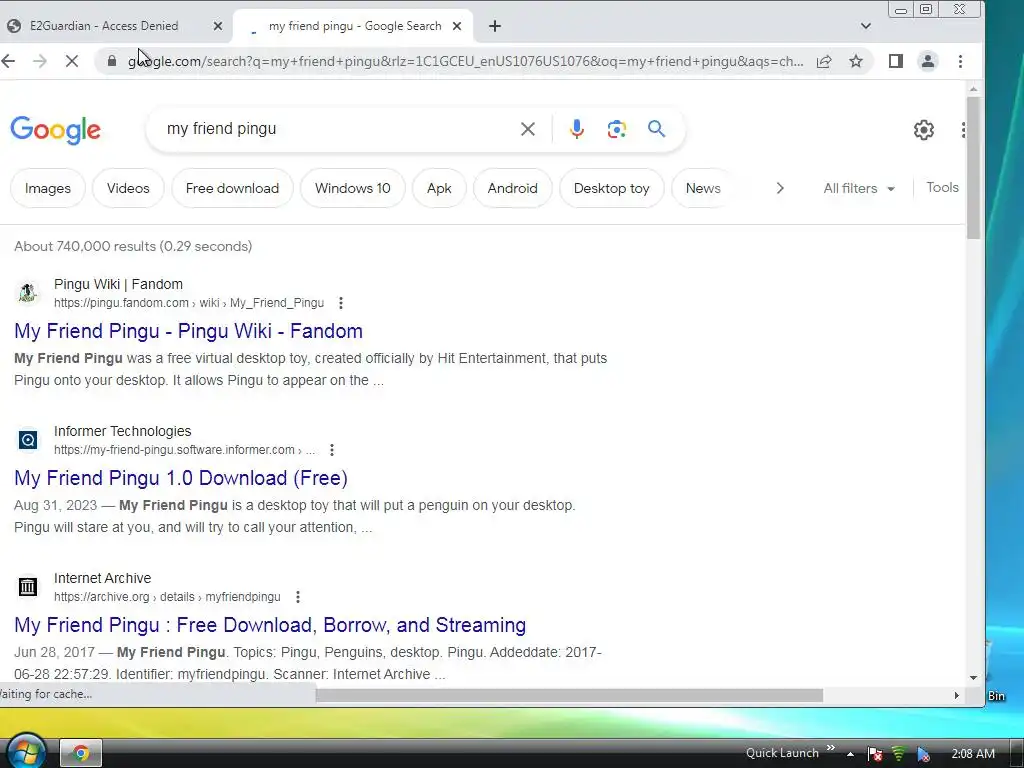This screenshot has width=1024, height=768.
Task: Click About 740,000 results text
Action: tap(133, 246)
